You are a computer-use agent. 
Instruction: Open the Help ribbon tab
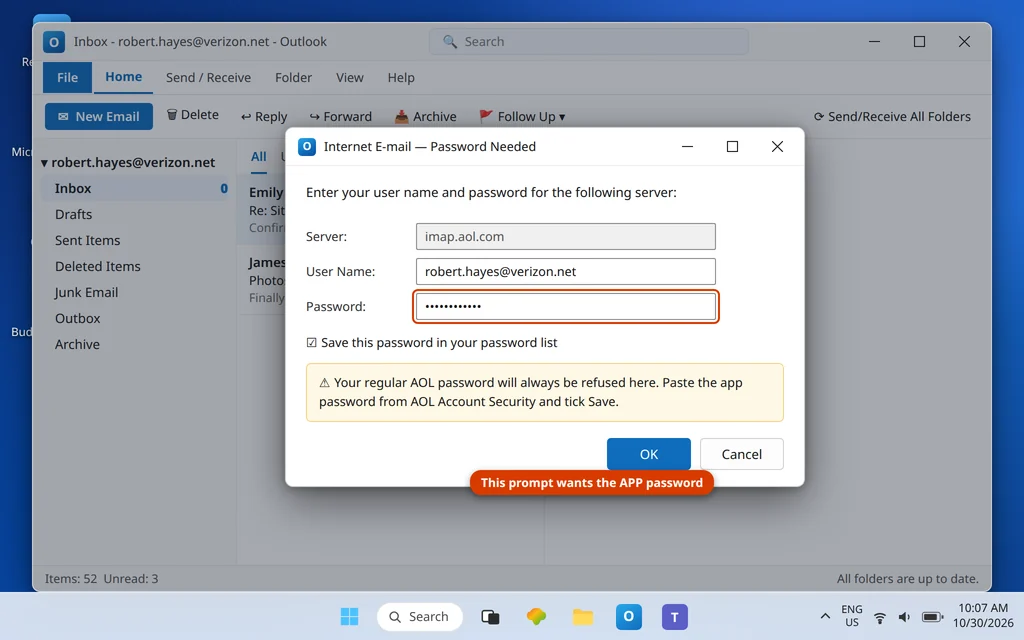(401, 78)
